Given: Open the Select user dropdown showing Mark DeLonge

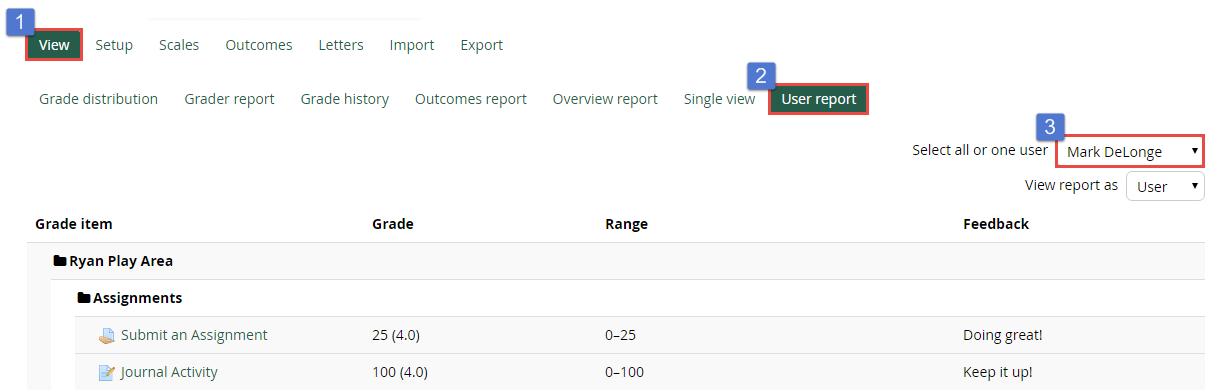Looking at the screenshot, I should [x=1130, y=152].
